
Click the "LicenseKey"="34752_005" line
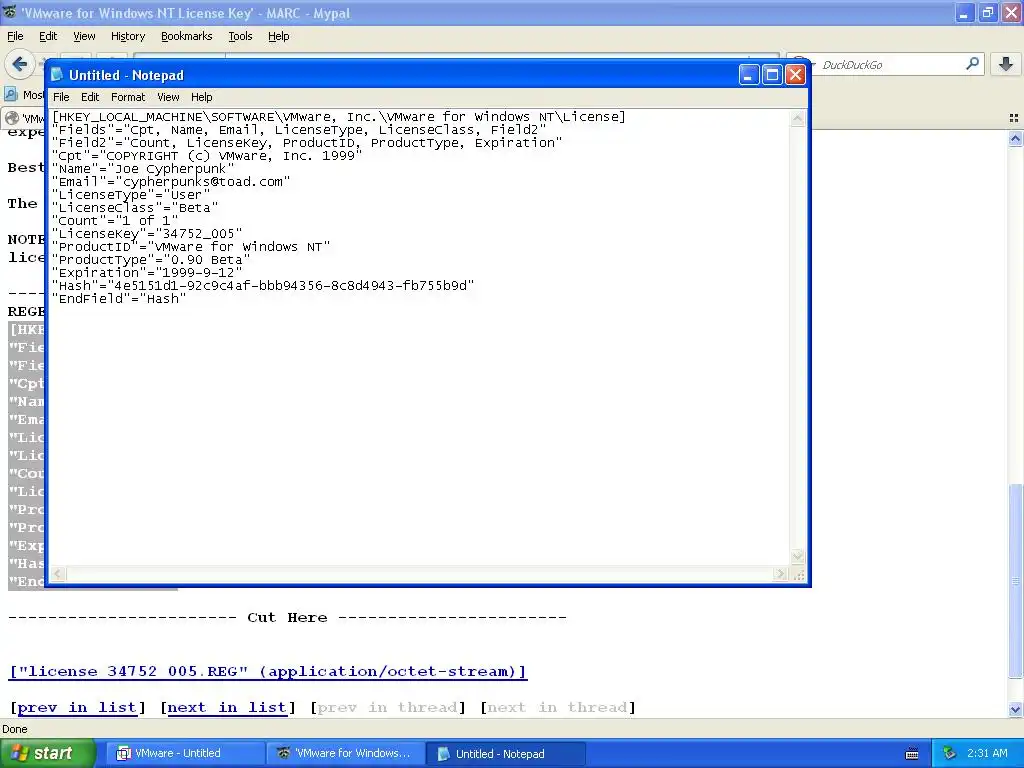[x=147, y=234]
